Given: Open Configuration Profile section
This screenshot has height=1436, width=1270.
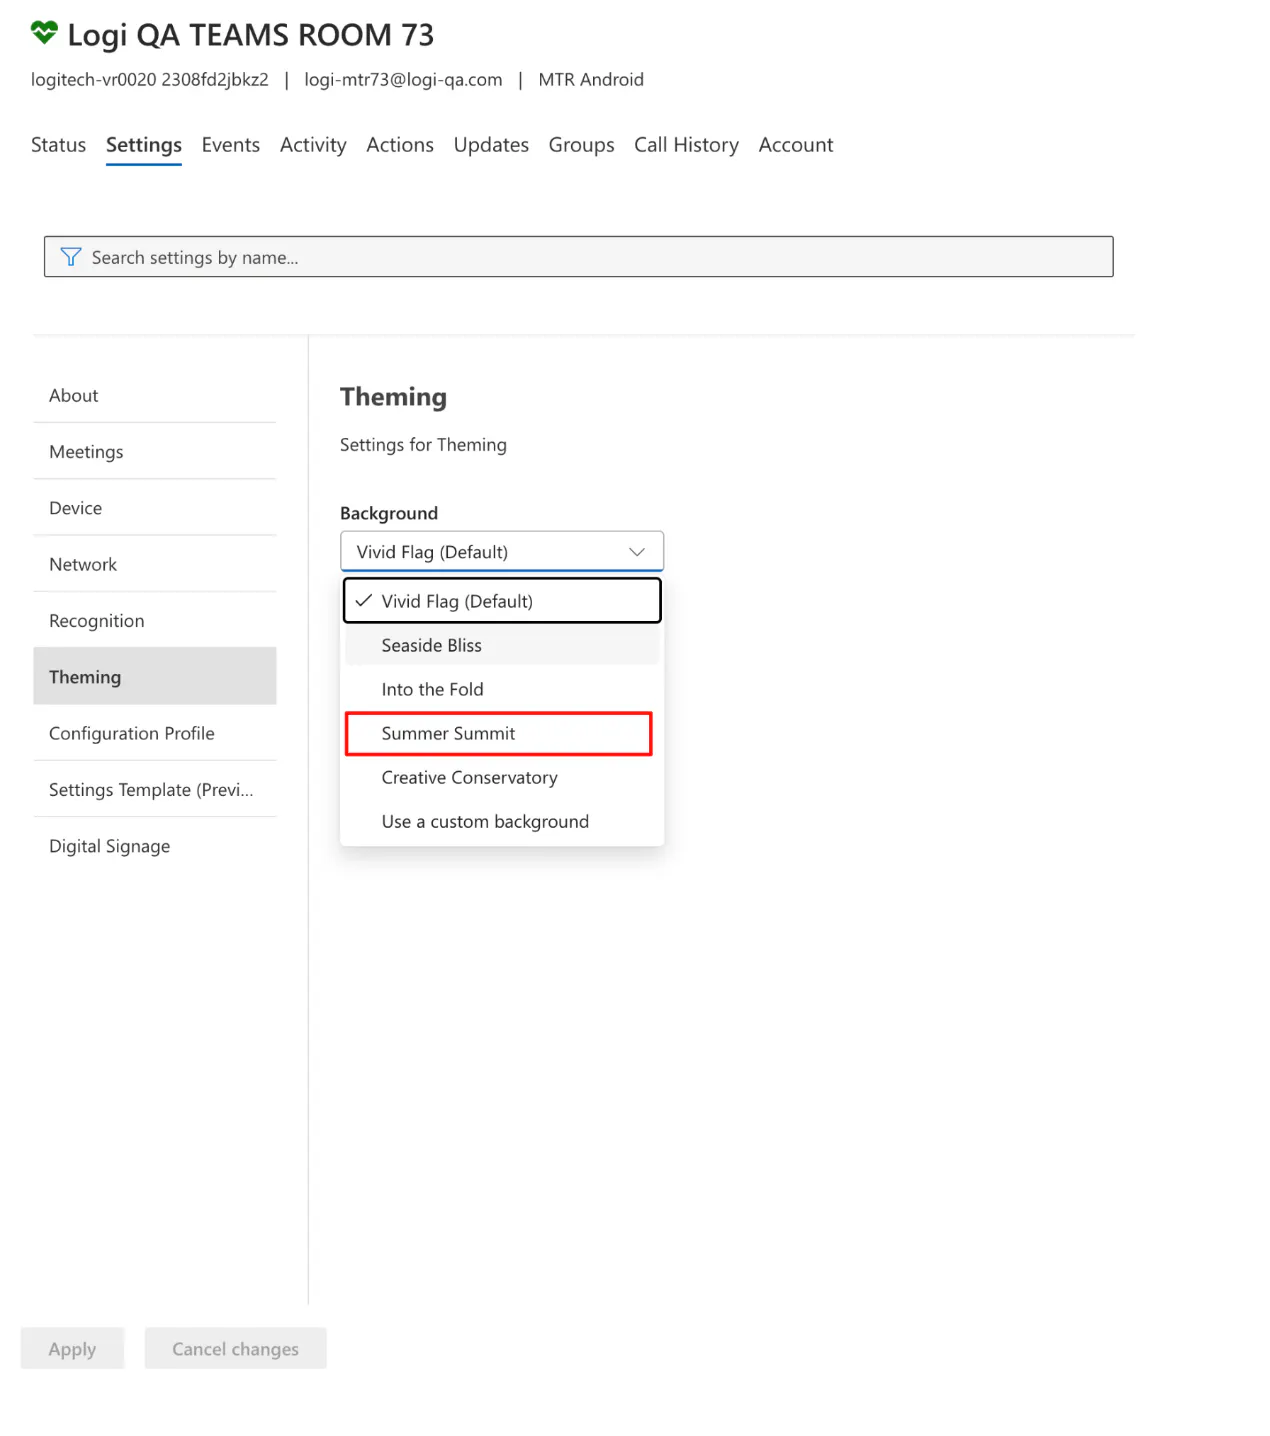Looking at the screenshot, I should 155,733.
